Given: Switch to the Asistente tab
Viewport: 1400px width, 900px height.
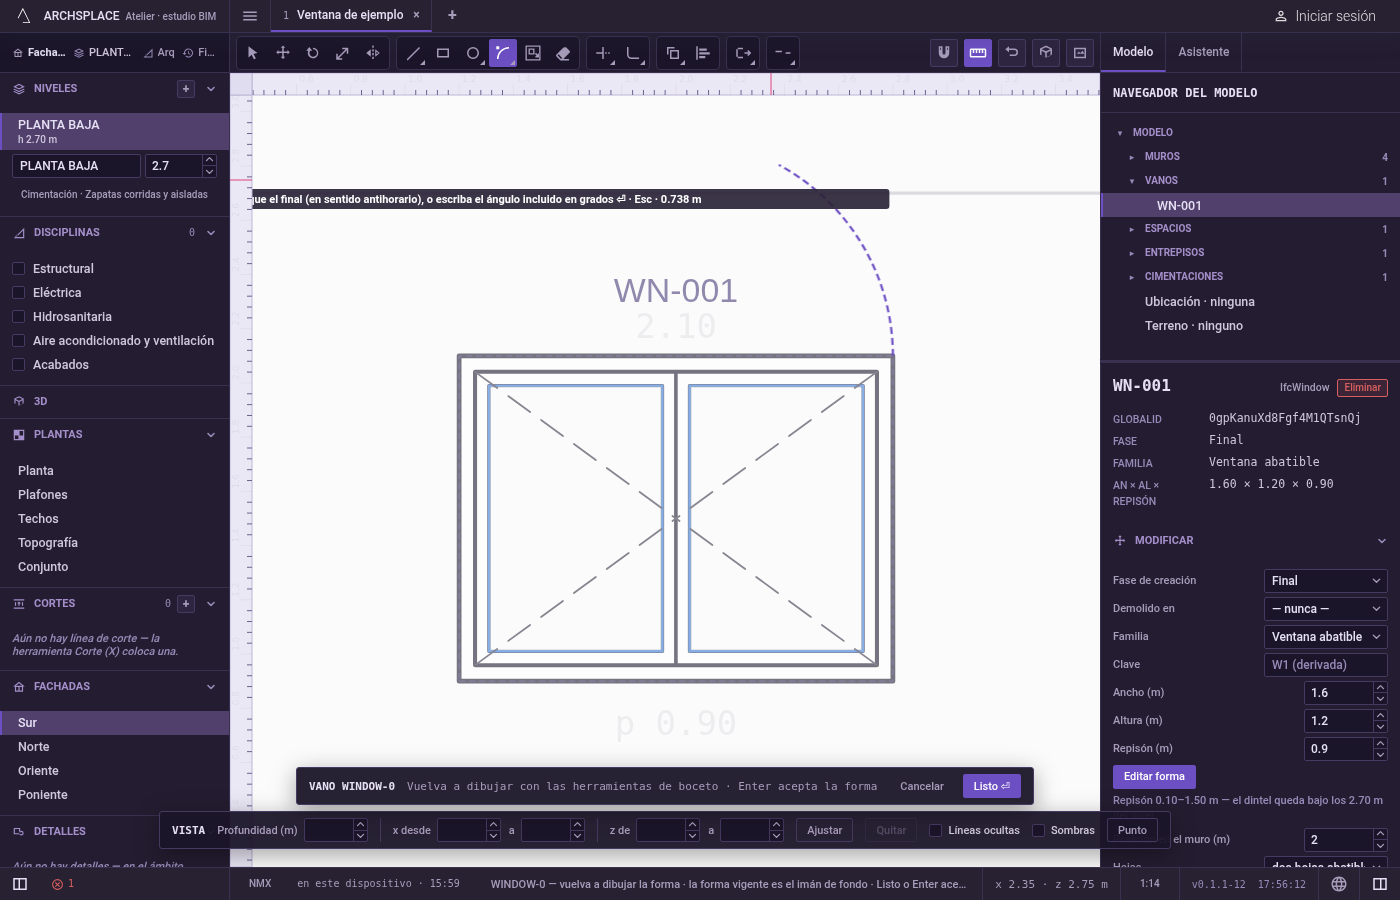Looking at the screenshot, I should pos(1203,52).
